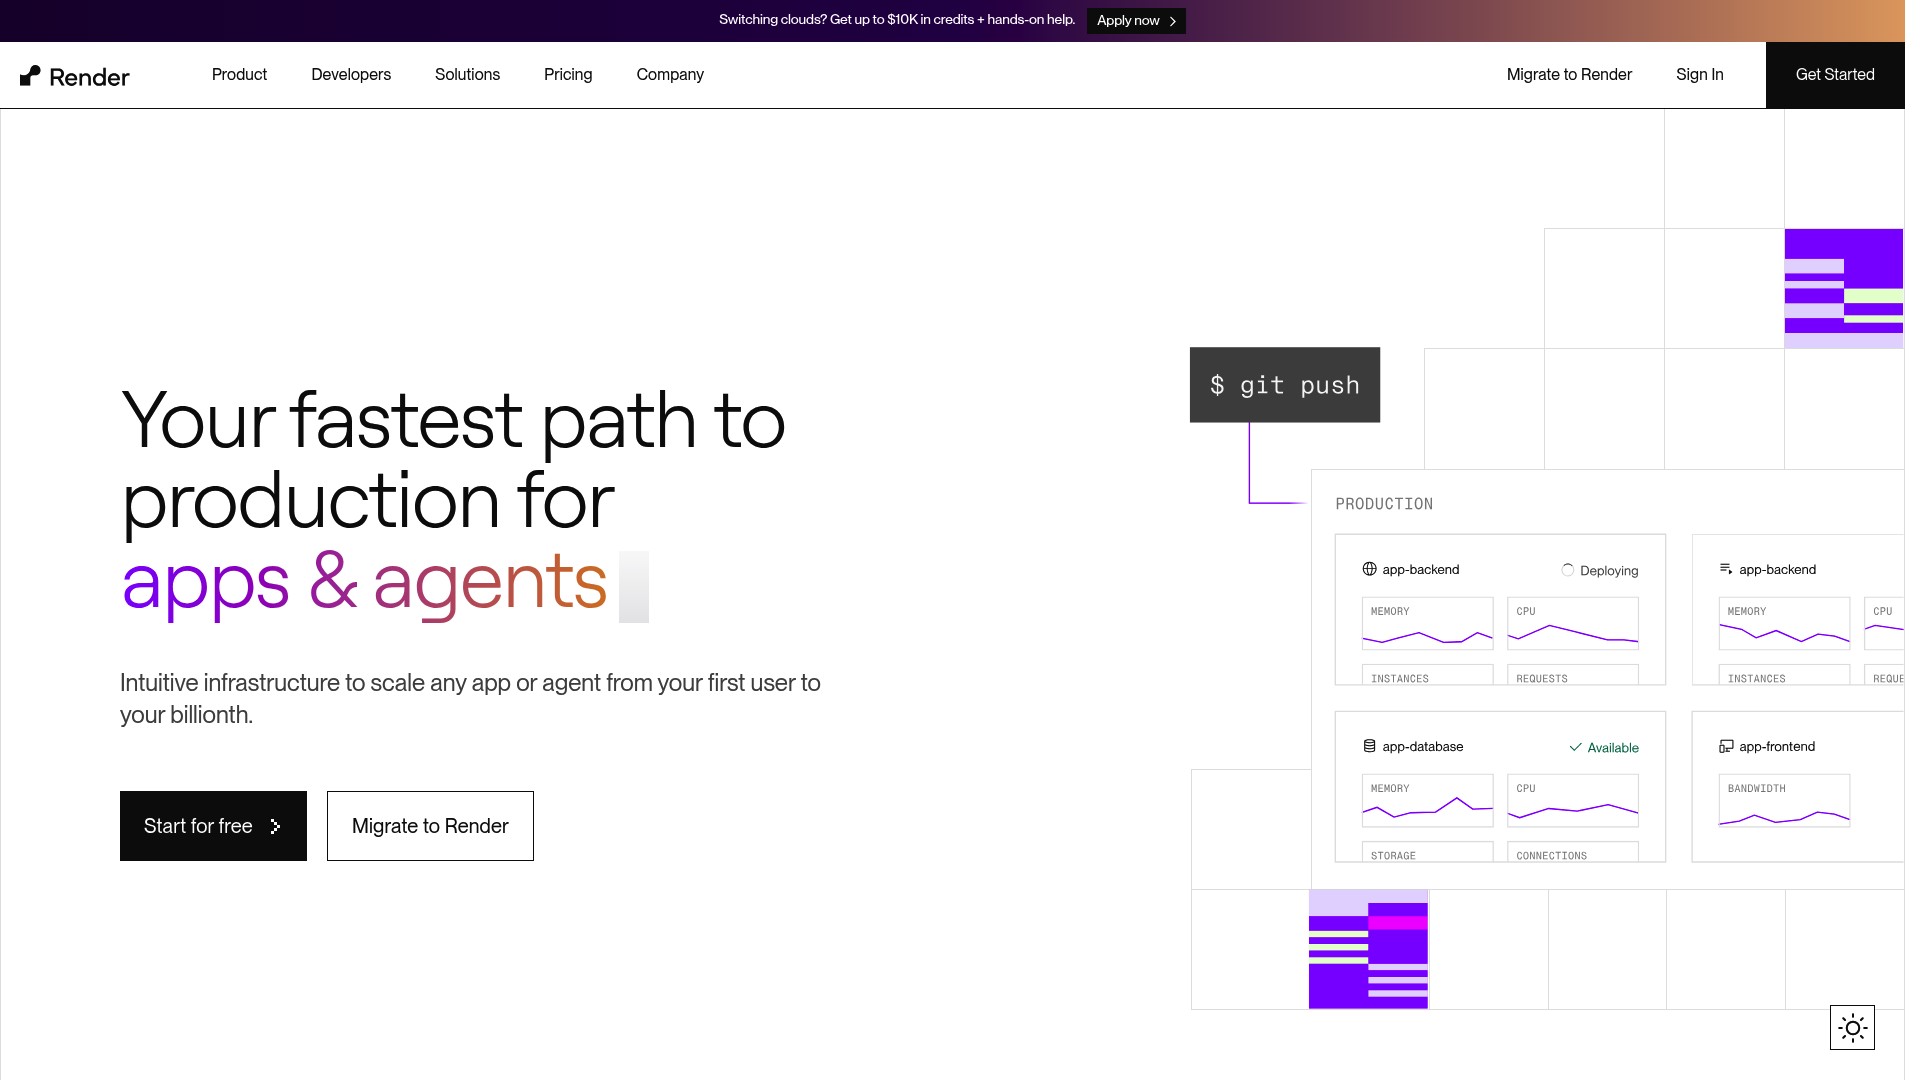Click the BANDWIDTH chart in app-frontend
The image size is (1920, 1080).
(x=1784, y=800)
